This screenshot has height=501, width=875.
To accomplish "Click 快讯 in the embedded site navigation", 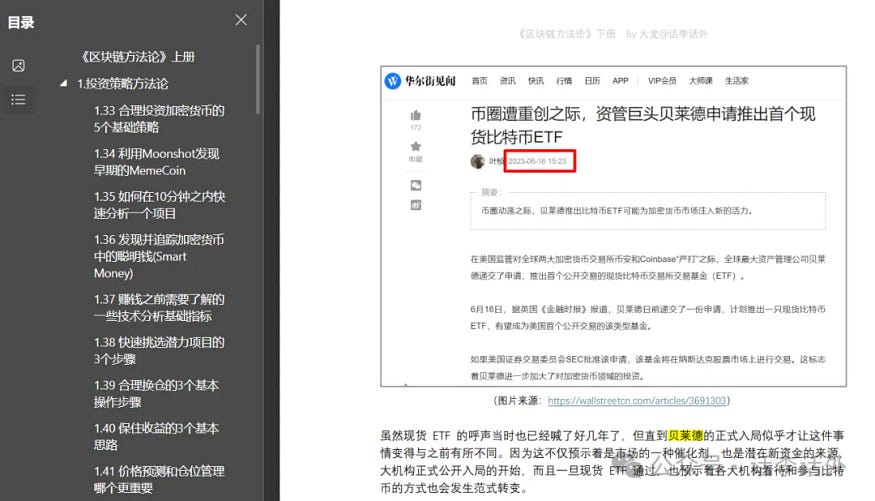I will (536, 81).
